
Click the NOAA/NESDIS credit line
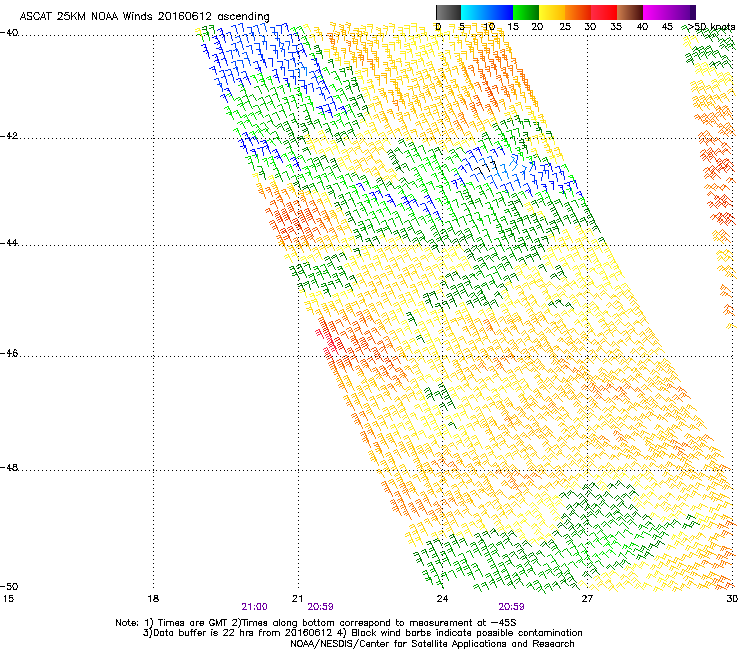coord(432,644)
